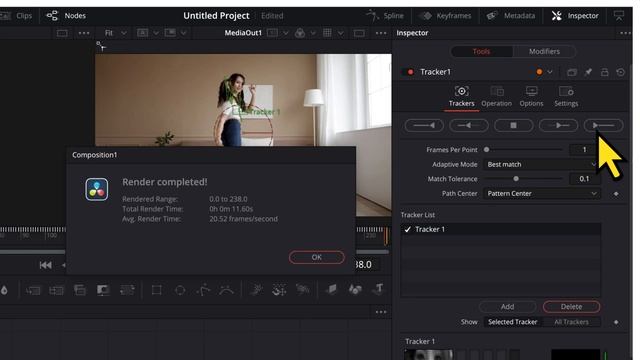
Task: Click Match Tolerance value field 0.1
Action: pos(584,179)
